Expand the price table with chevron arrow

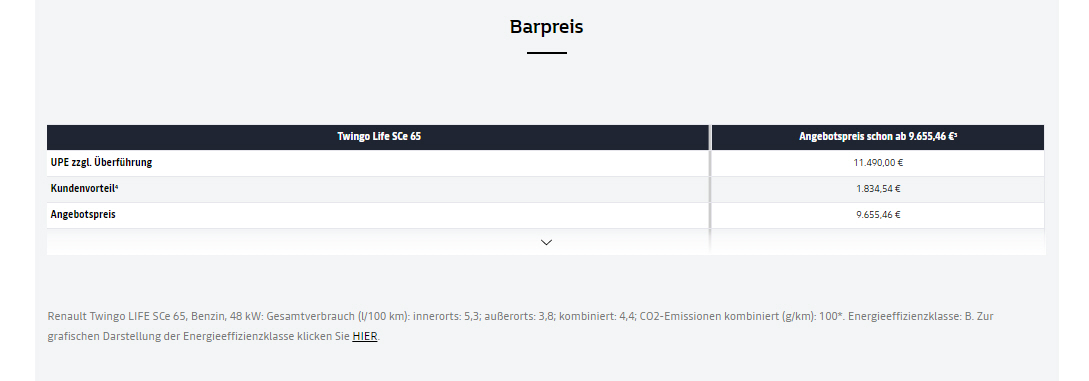click(x=546, y=242)
